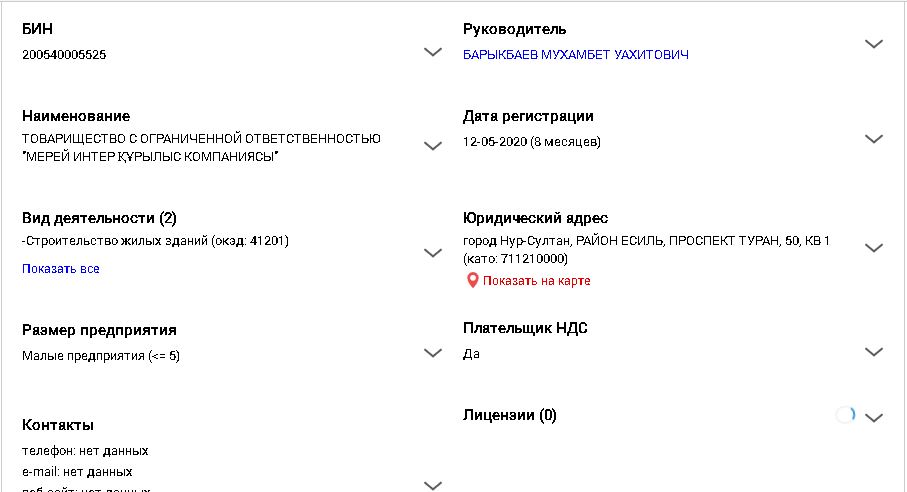Click the company name text
Image resolution: width=907 pixels, height=492 pixels.
click(x=201, y=147)
